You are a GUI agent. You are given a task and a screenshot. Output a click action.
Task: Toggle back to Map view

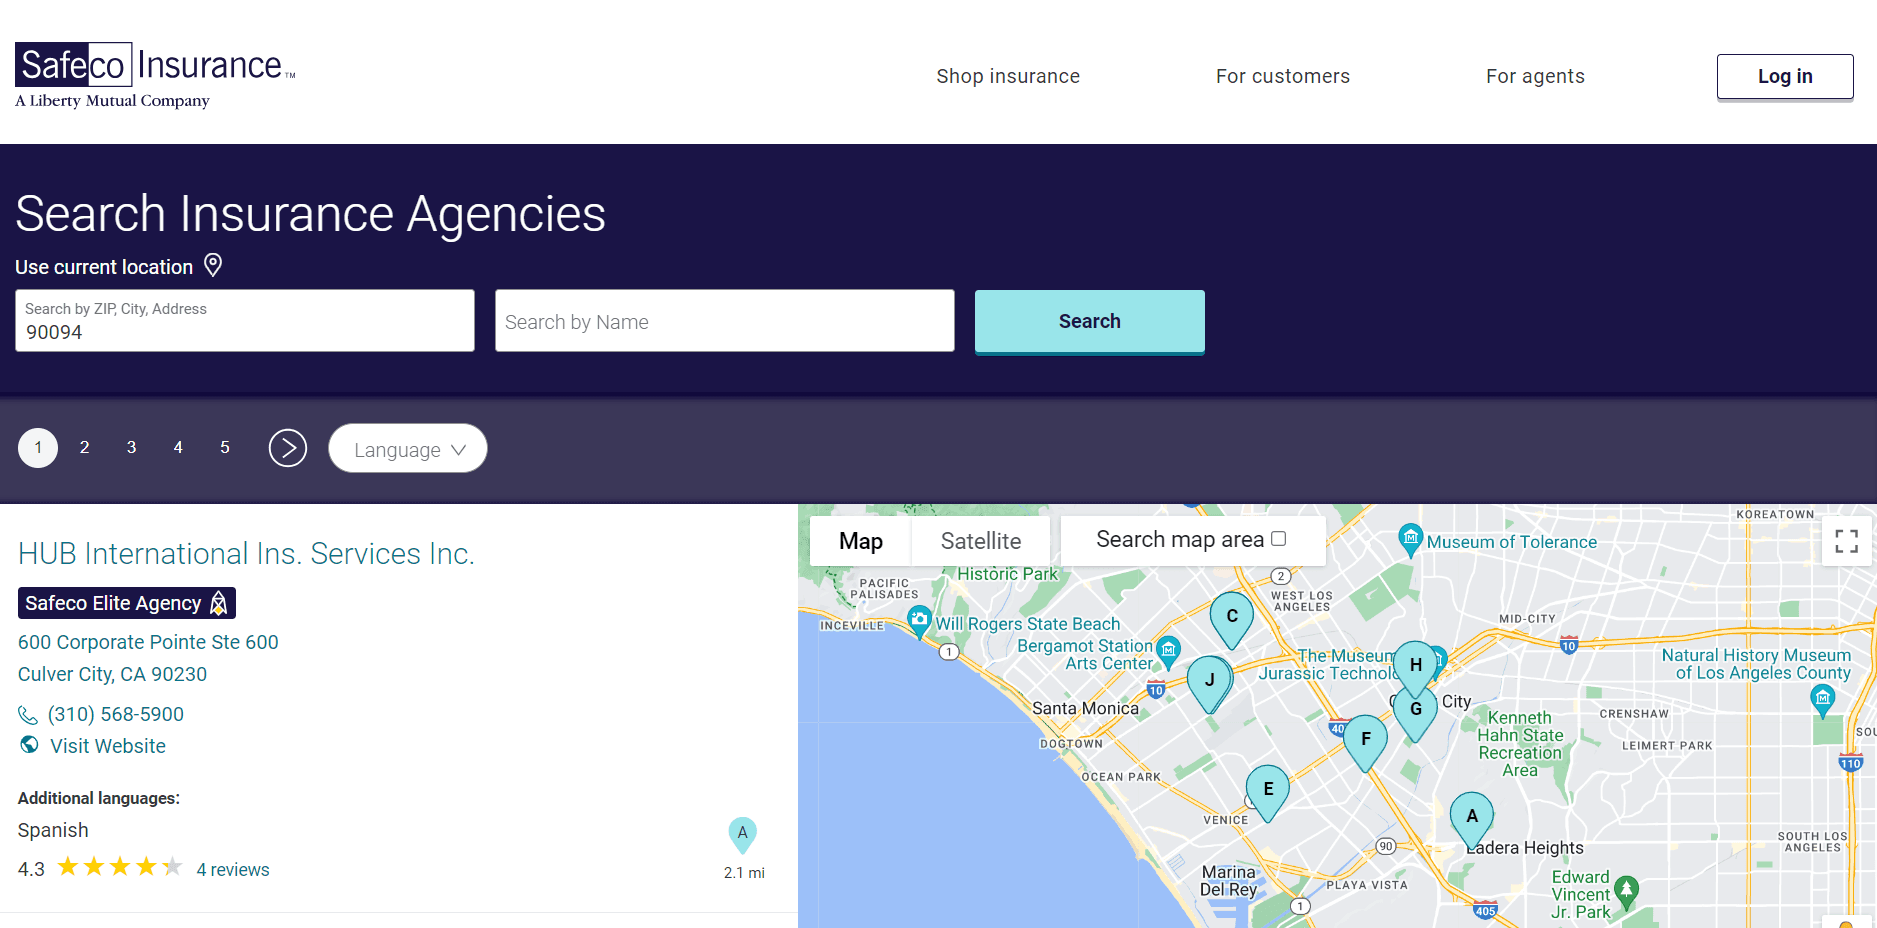point(859,540)
